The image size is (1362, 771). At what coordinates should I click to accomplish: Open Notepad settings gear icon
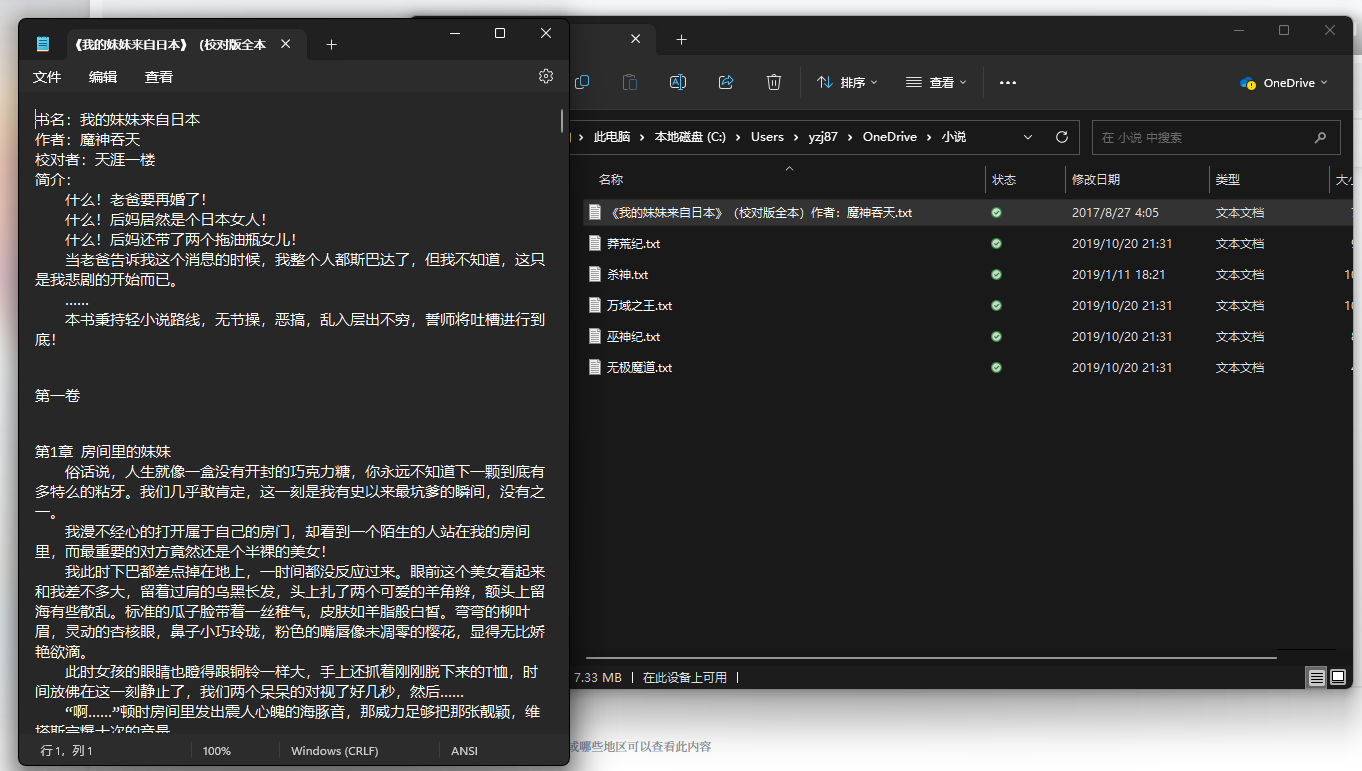545,77
